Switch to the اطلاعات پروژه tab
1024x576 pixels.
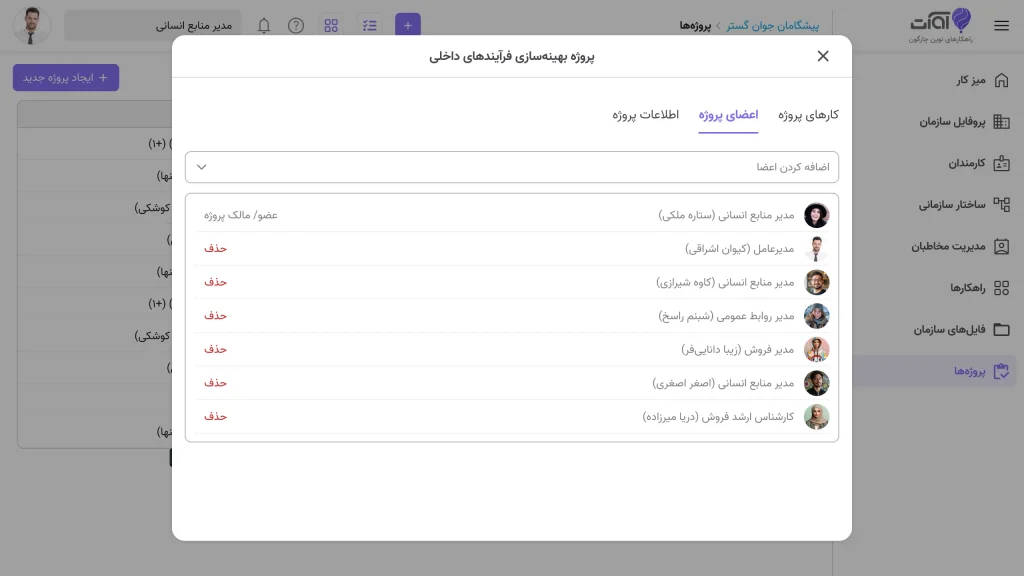coord(645,115)
